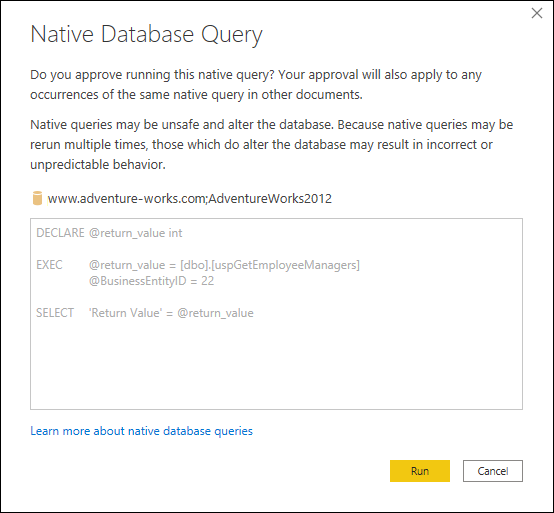Click the '[dbo].[uspGetEmployeeManagers]' EXEC line
This screenshot has height=513, width=554.
tap(198, 265)
